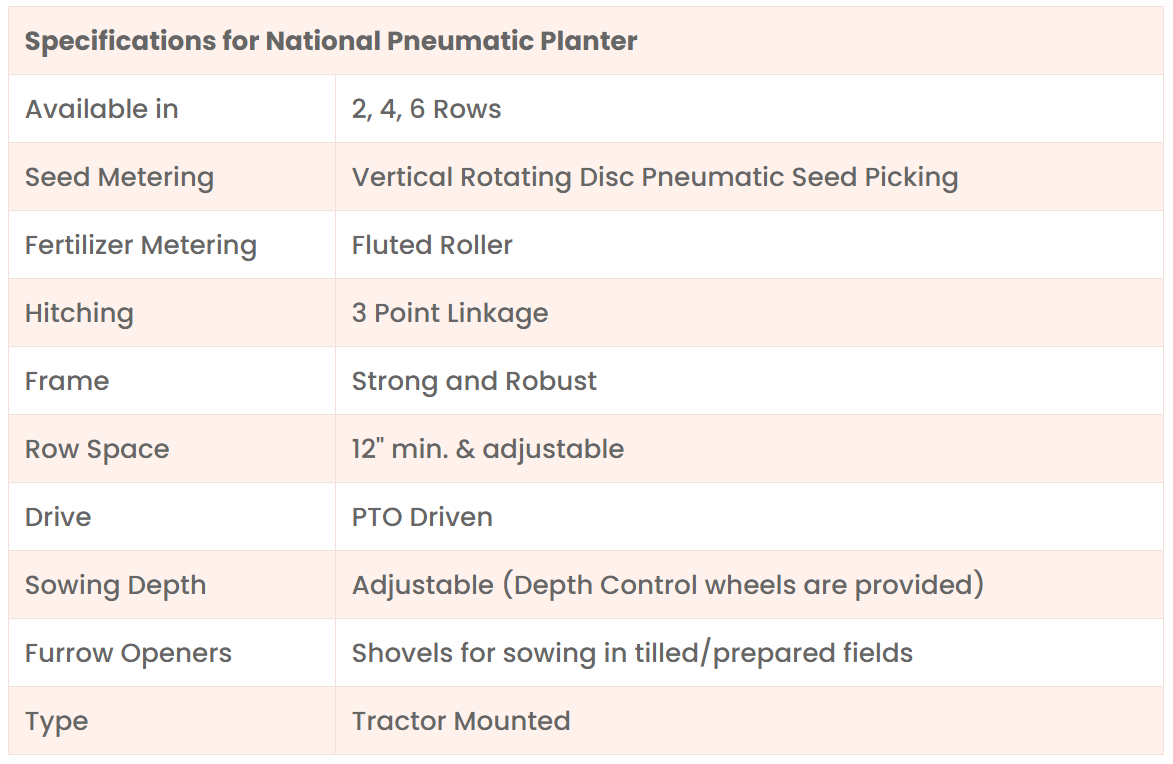The image size is (1173, 764).
Task: Click the 'Available in' row label
Action: click(x=102, y=109)
